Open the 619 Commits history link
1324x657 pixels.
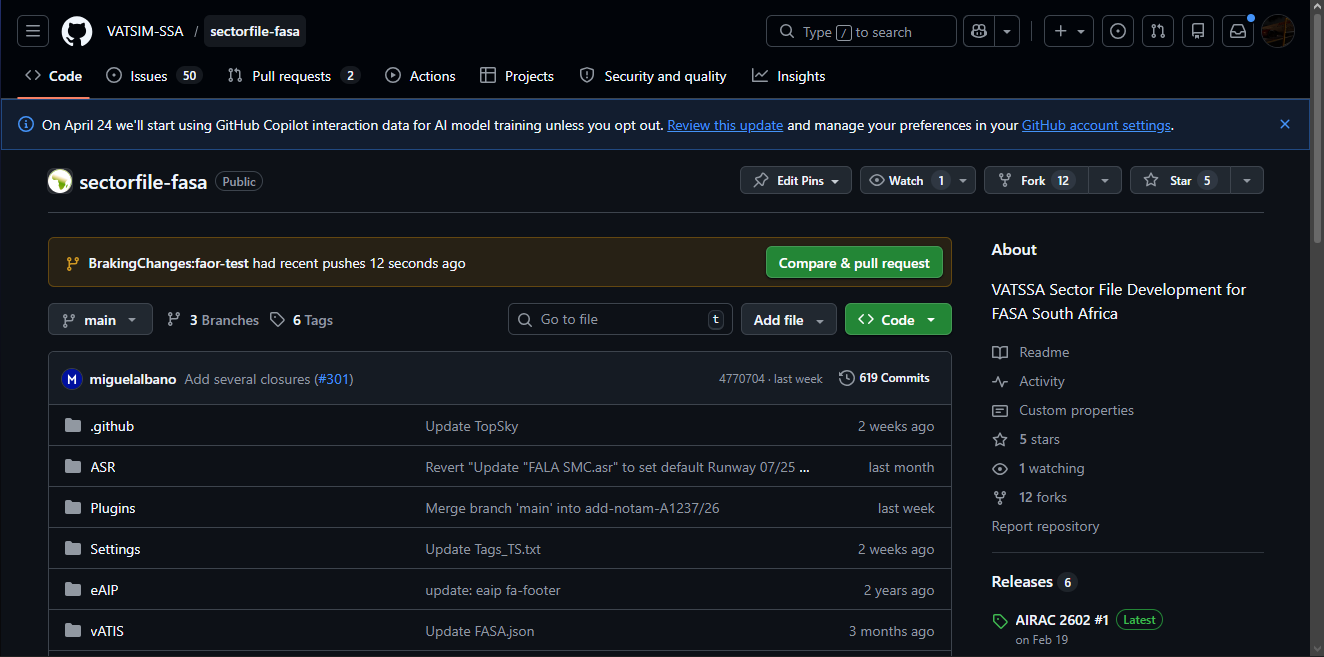884,378
